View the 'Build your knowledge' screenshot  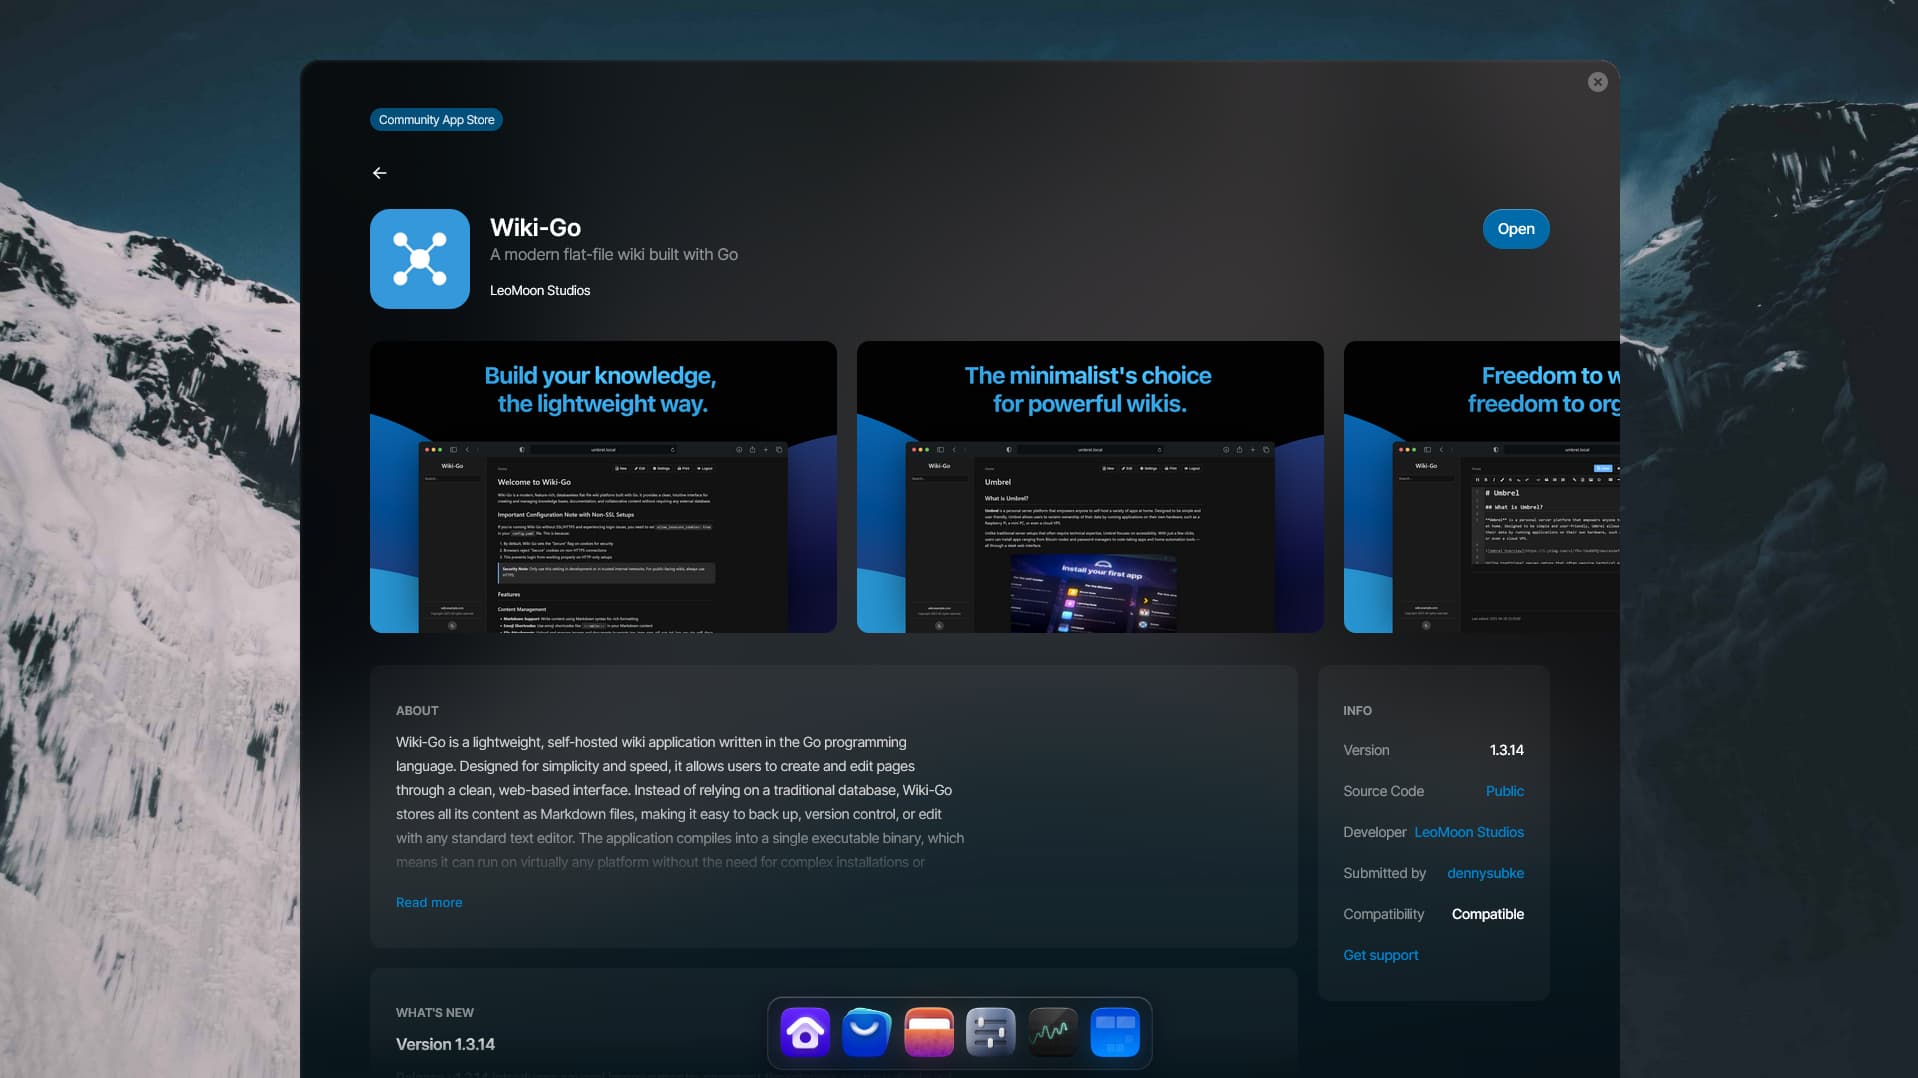603,487
